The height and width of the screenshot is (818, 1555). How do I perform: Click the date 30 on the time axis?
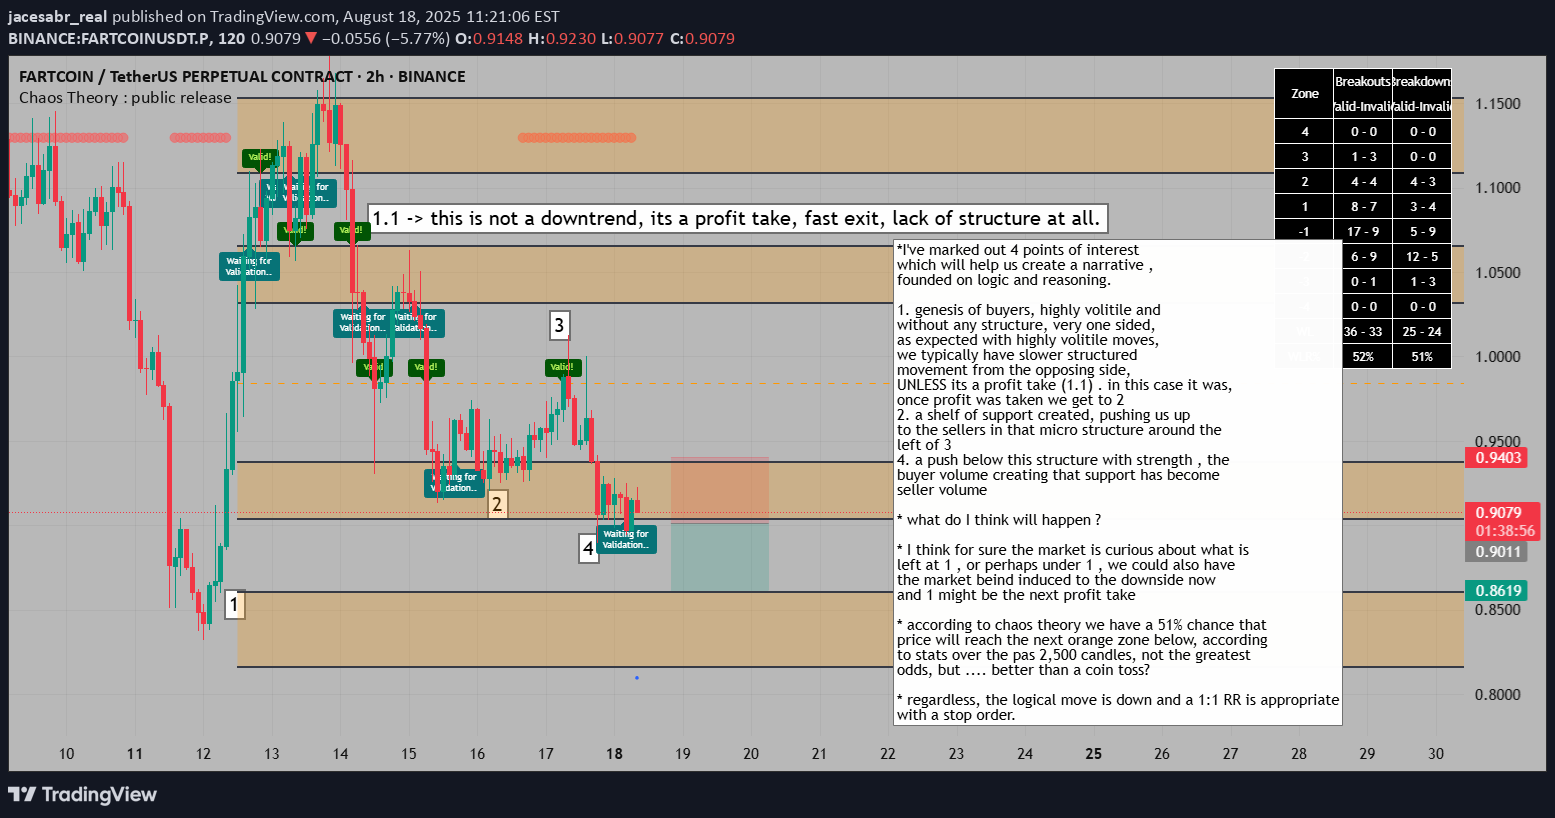click(1436, 754)
